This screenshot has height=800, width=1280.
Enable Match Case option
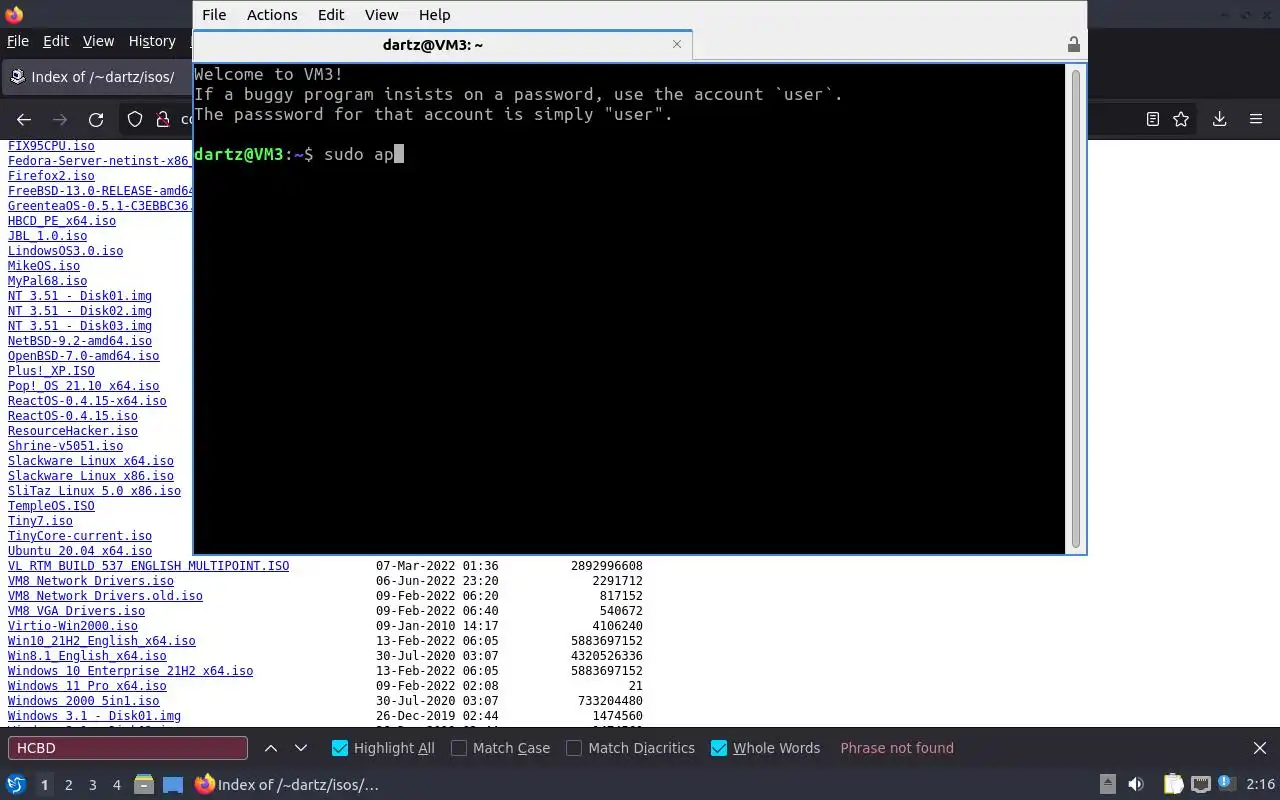[500, 748]
